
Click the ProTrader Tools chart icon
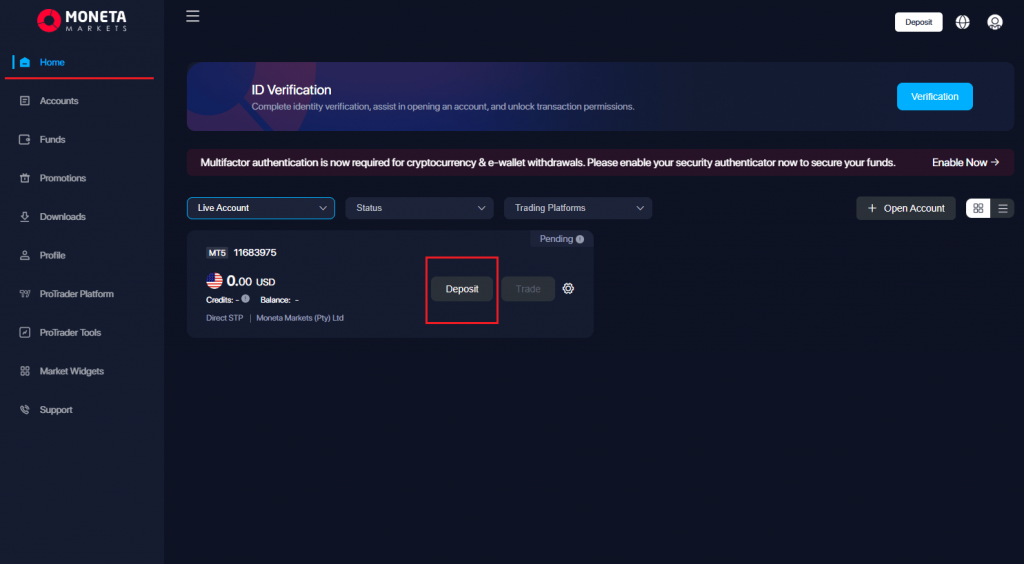click(25, 332)
